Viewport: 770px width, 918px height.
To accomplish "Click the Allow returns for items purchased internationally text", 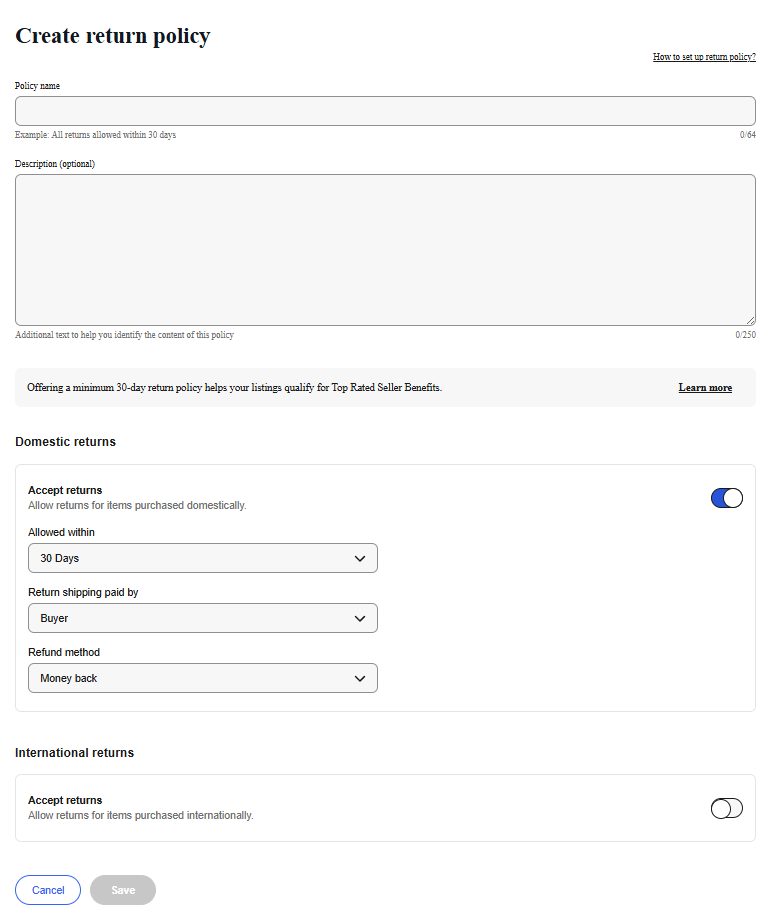I will coord(141,816).
